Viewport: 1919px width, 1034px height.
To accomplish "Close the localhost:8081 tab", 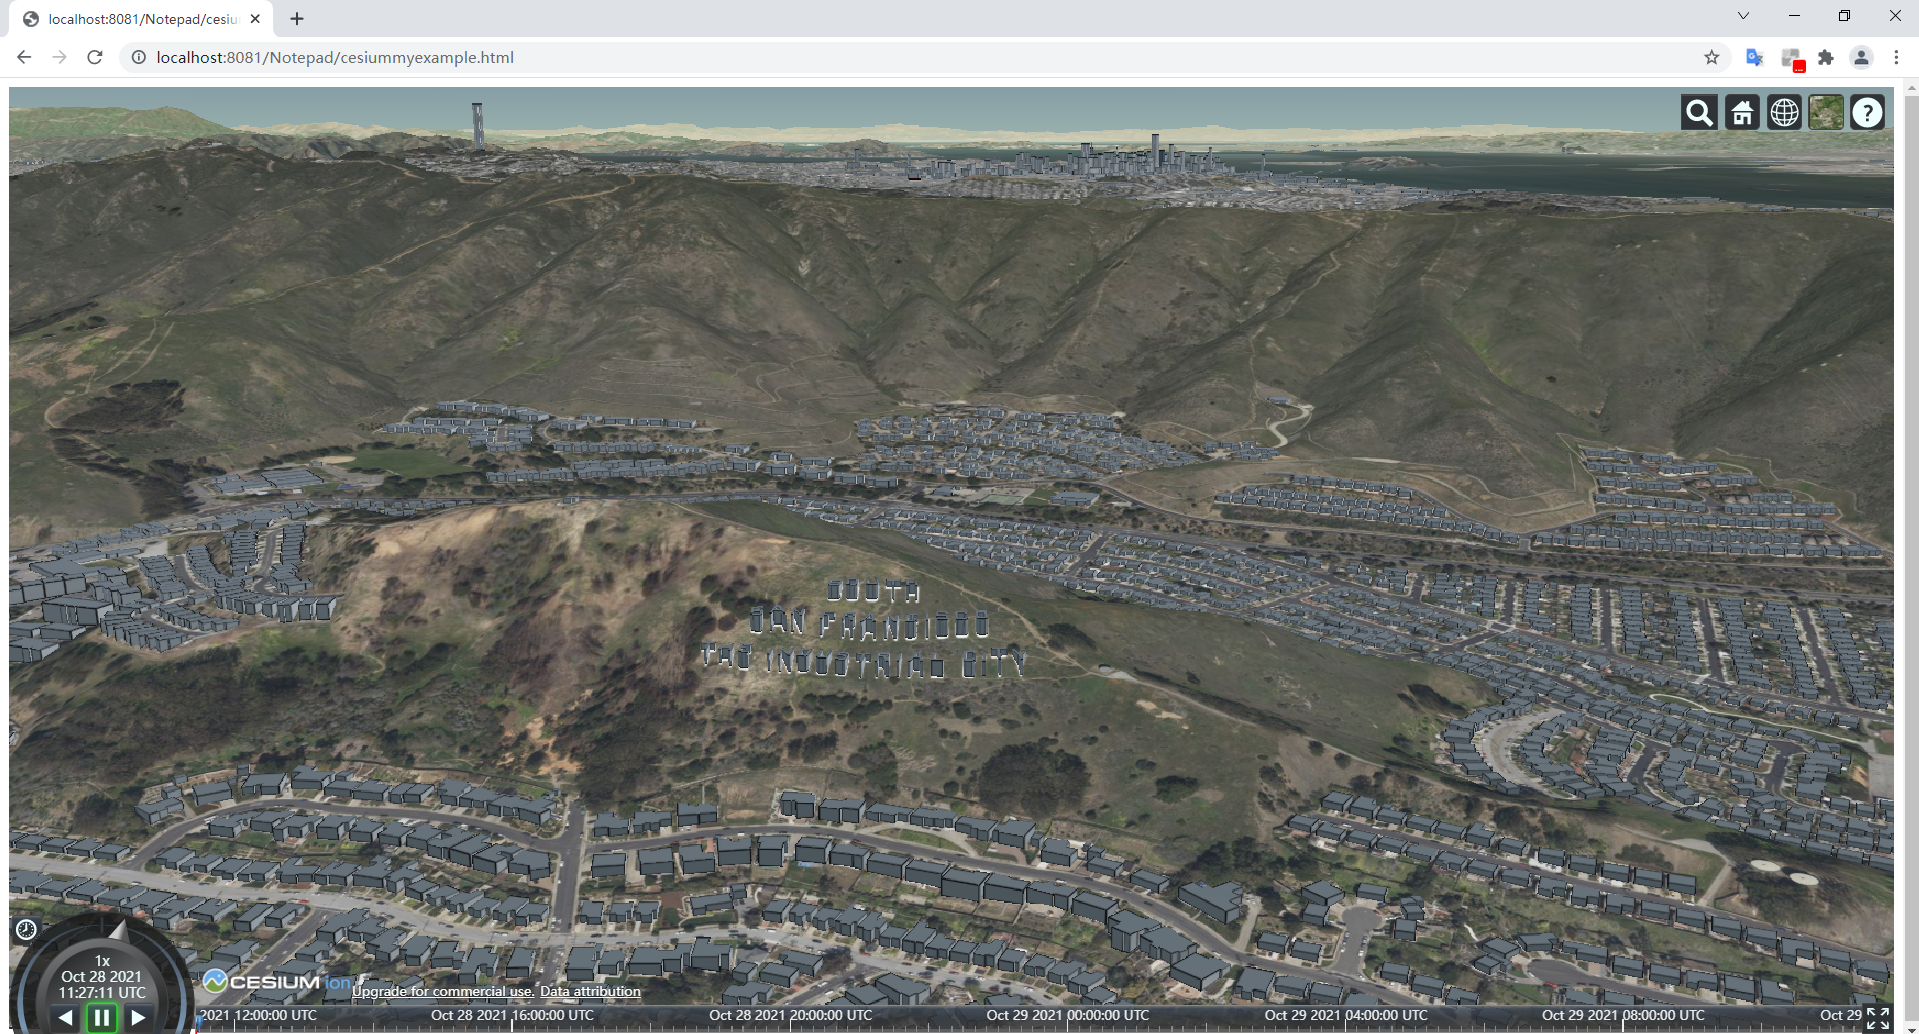I will coord(255,19).
